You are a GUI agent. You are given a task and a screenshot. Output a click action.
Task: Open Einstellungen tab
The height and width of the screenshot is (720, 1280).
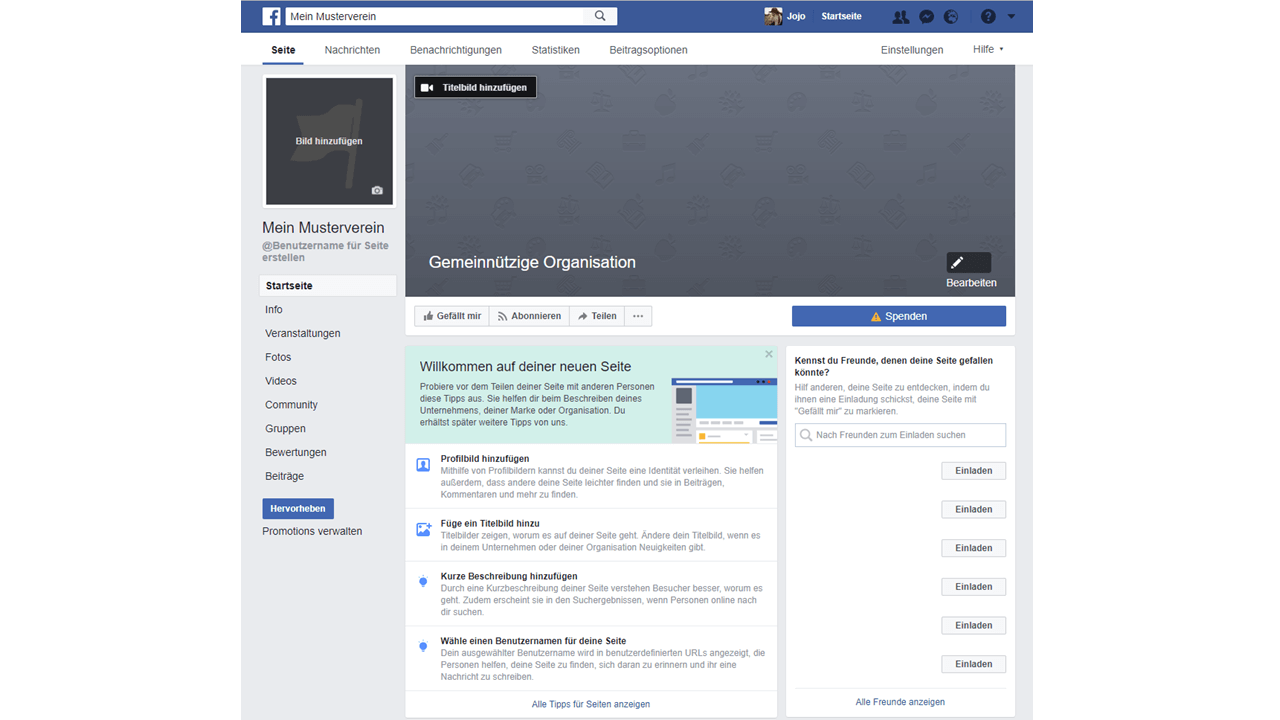click(912, 49)
